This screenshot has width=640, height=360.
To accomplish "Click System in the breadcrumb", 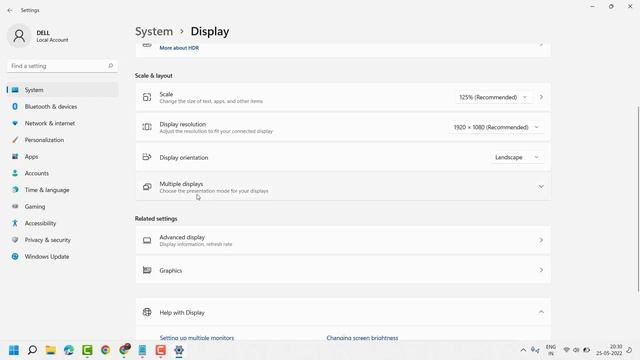I will tap(154, 31).
